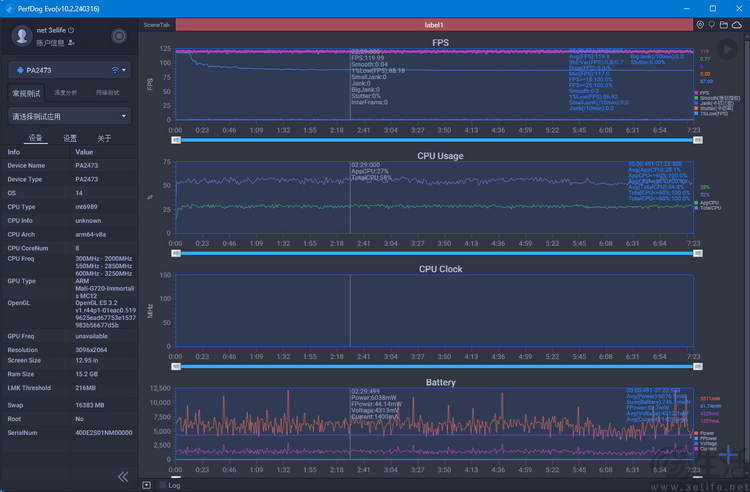The width and height of the screenshot is (750, 492).
Task: Click the Info column header
Action: [14, 152]
